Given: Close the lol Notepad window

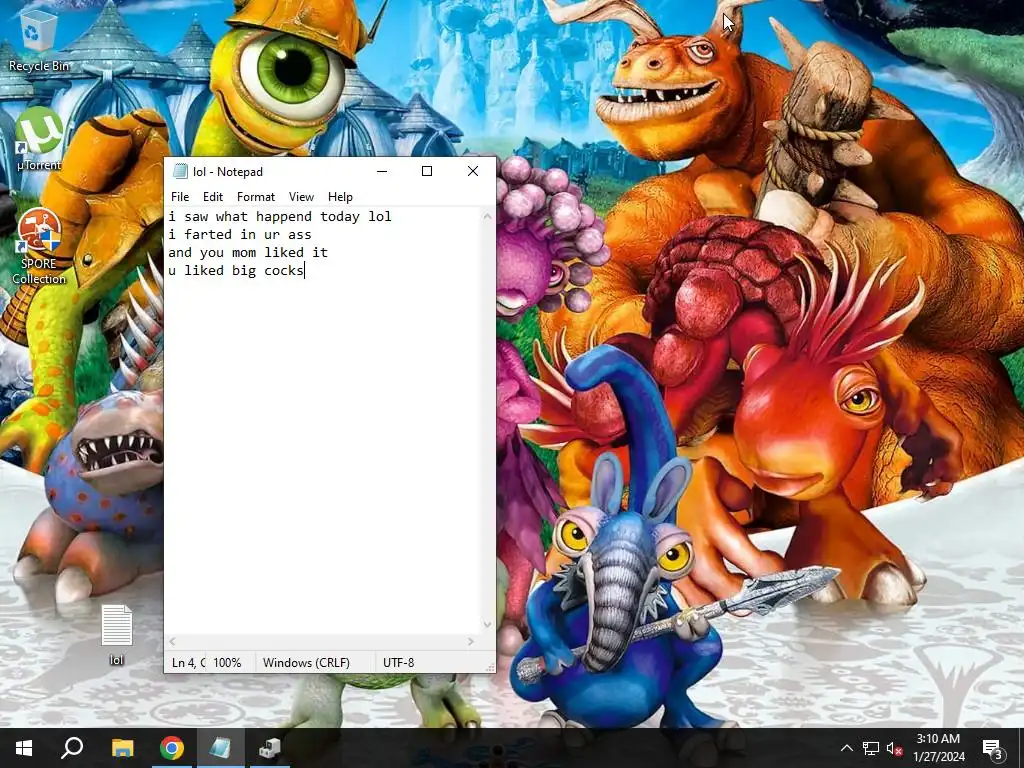Looking at the screenshot, I should (x=473, y=171).
